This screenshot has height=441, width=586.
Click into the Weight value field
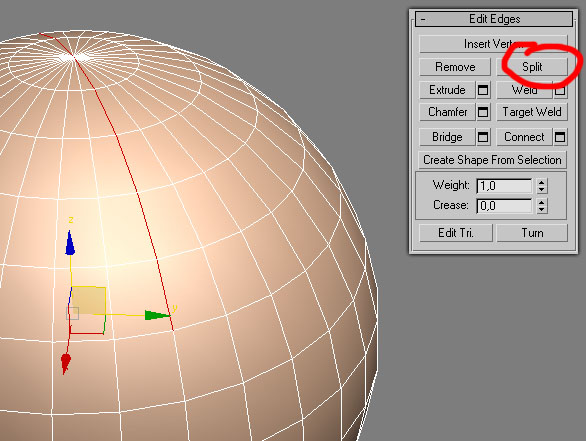point(504,186)
